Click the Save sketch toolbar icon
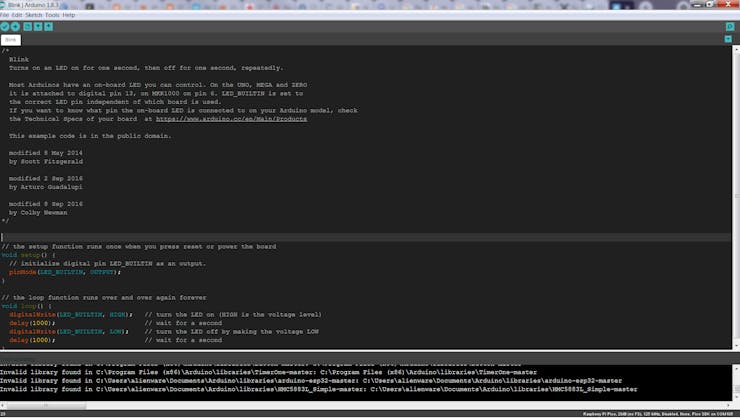 tap(49, 27)
